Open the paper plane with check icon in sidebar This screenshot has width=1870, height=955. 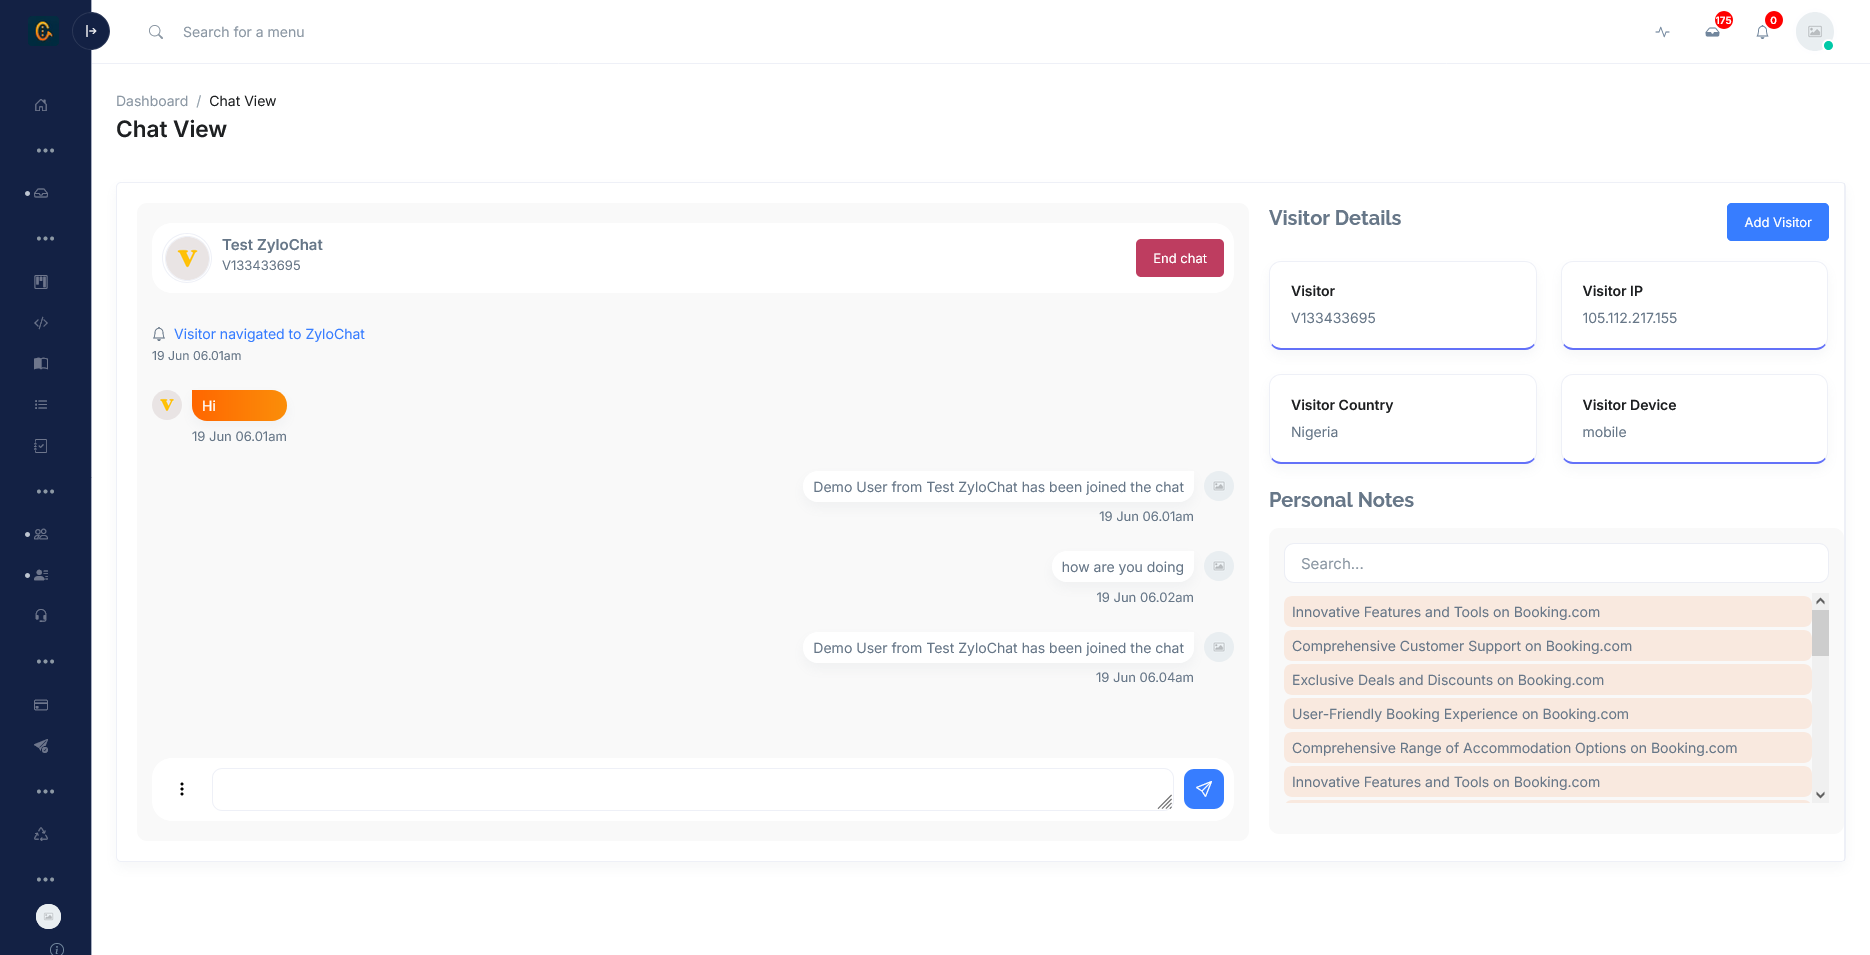pos(41,746)
